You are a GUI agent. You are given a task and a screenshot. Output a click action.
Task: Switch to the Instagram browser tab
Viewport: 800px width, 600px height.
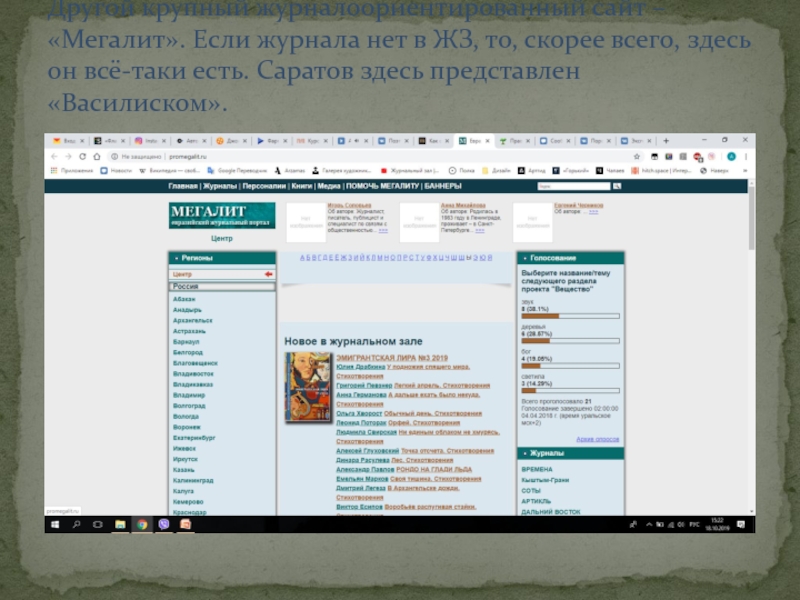[151, 141]
